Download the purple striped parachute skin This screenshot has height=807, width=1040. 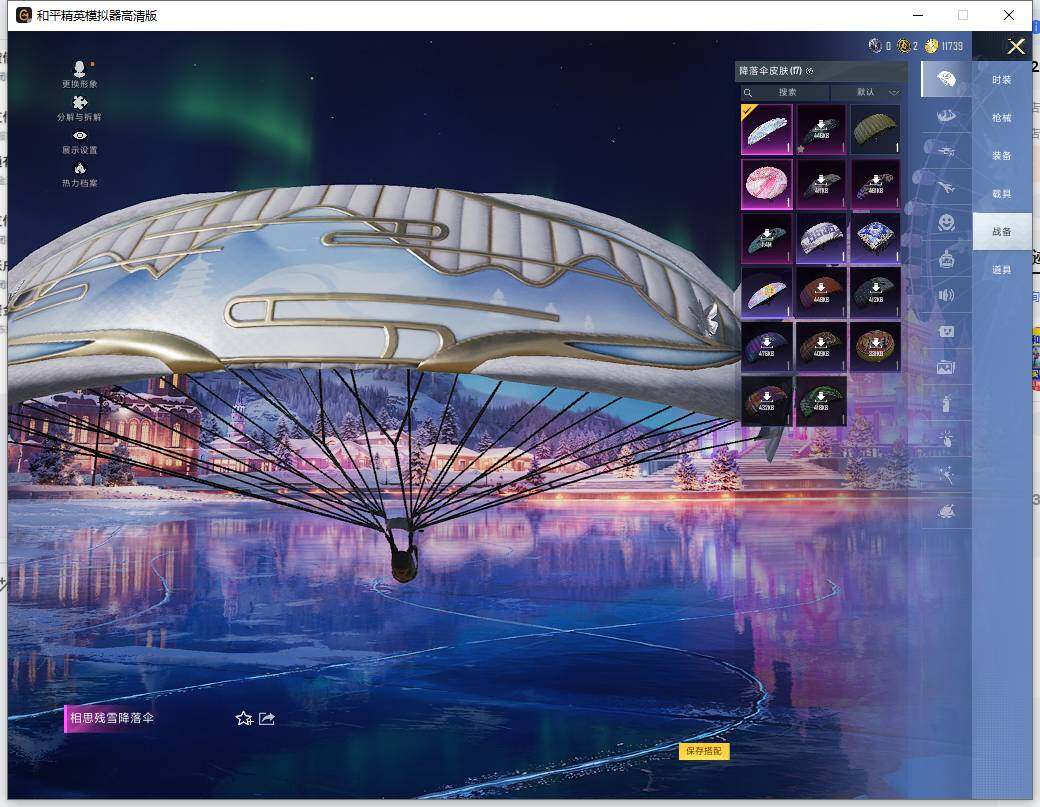click(x=766, y=347)
